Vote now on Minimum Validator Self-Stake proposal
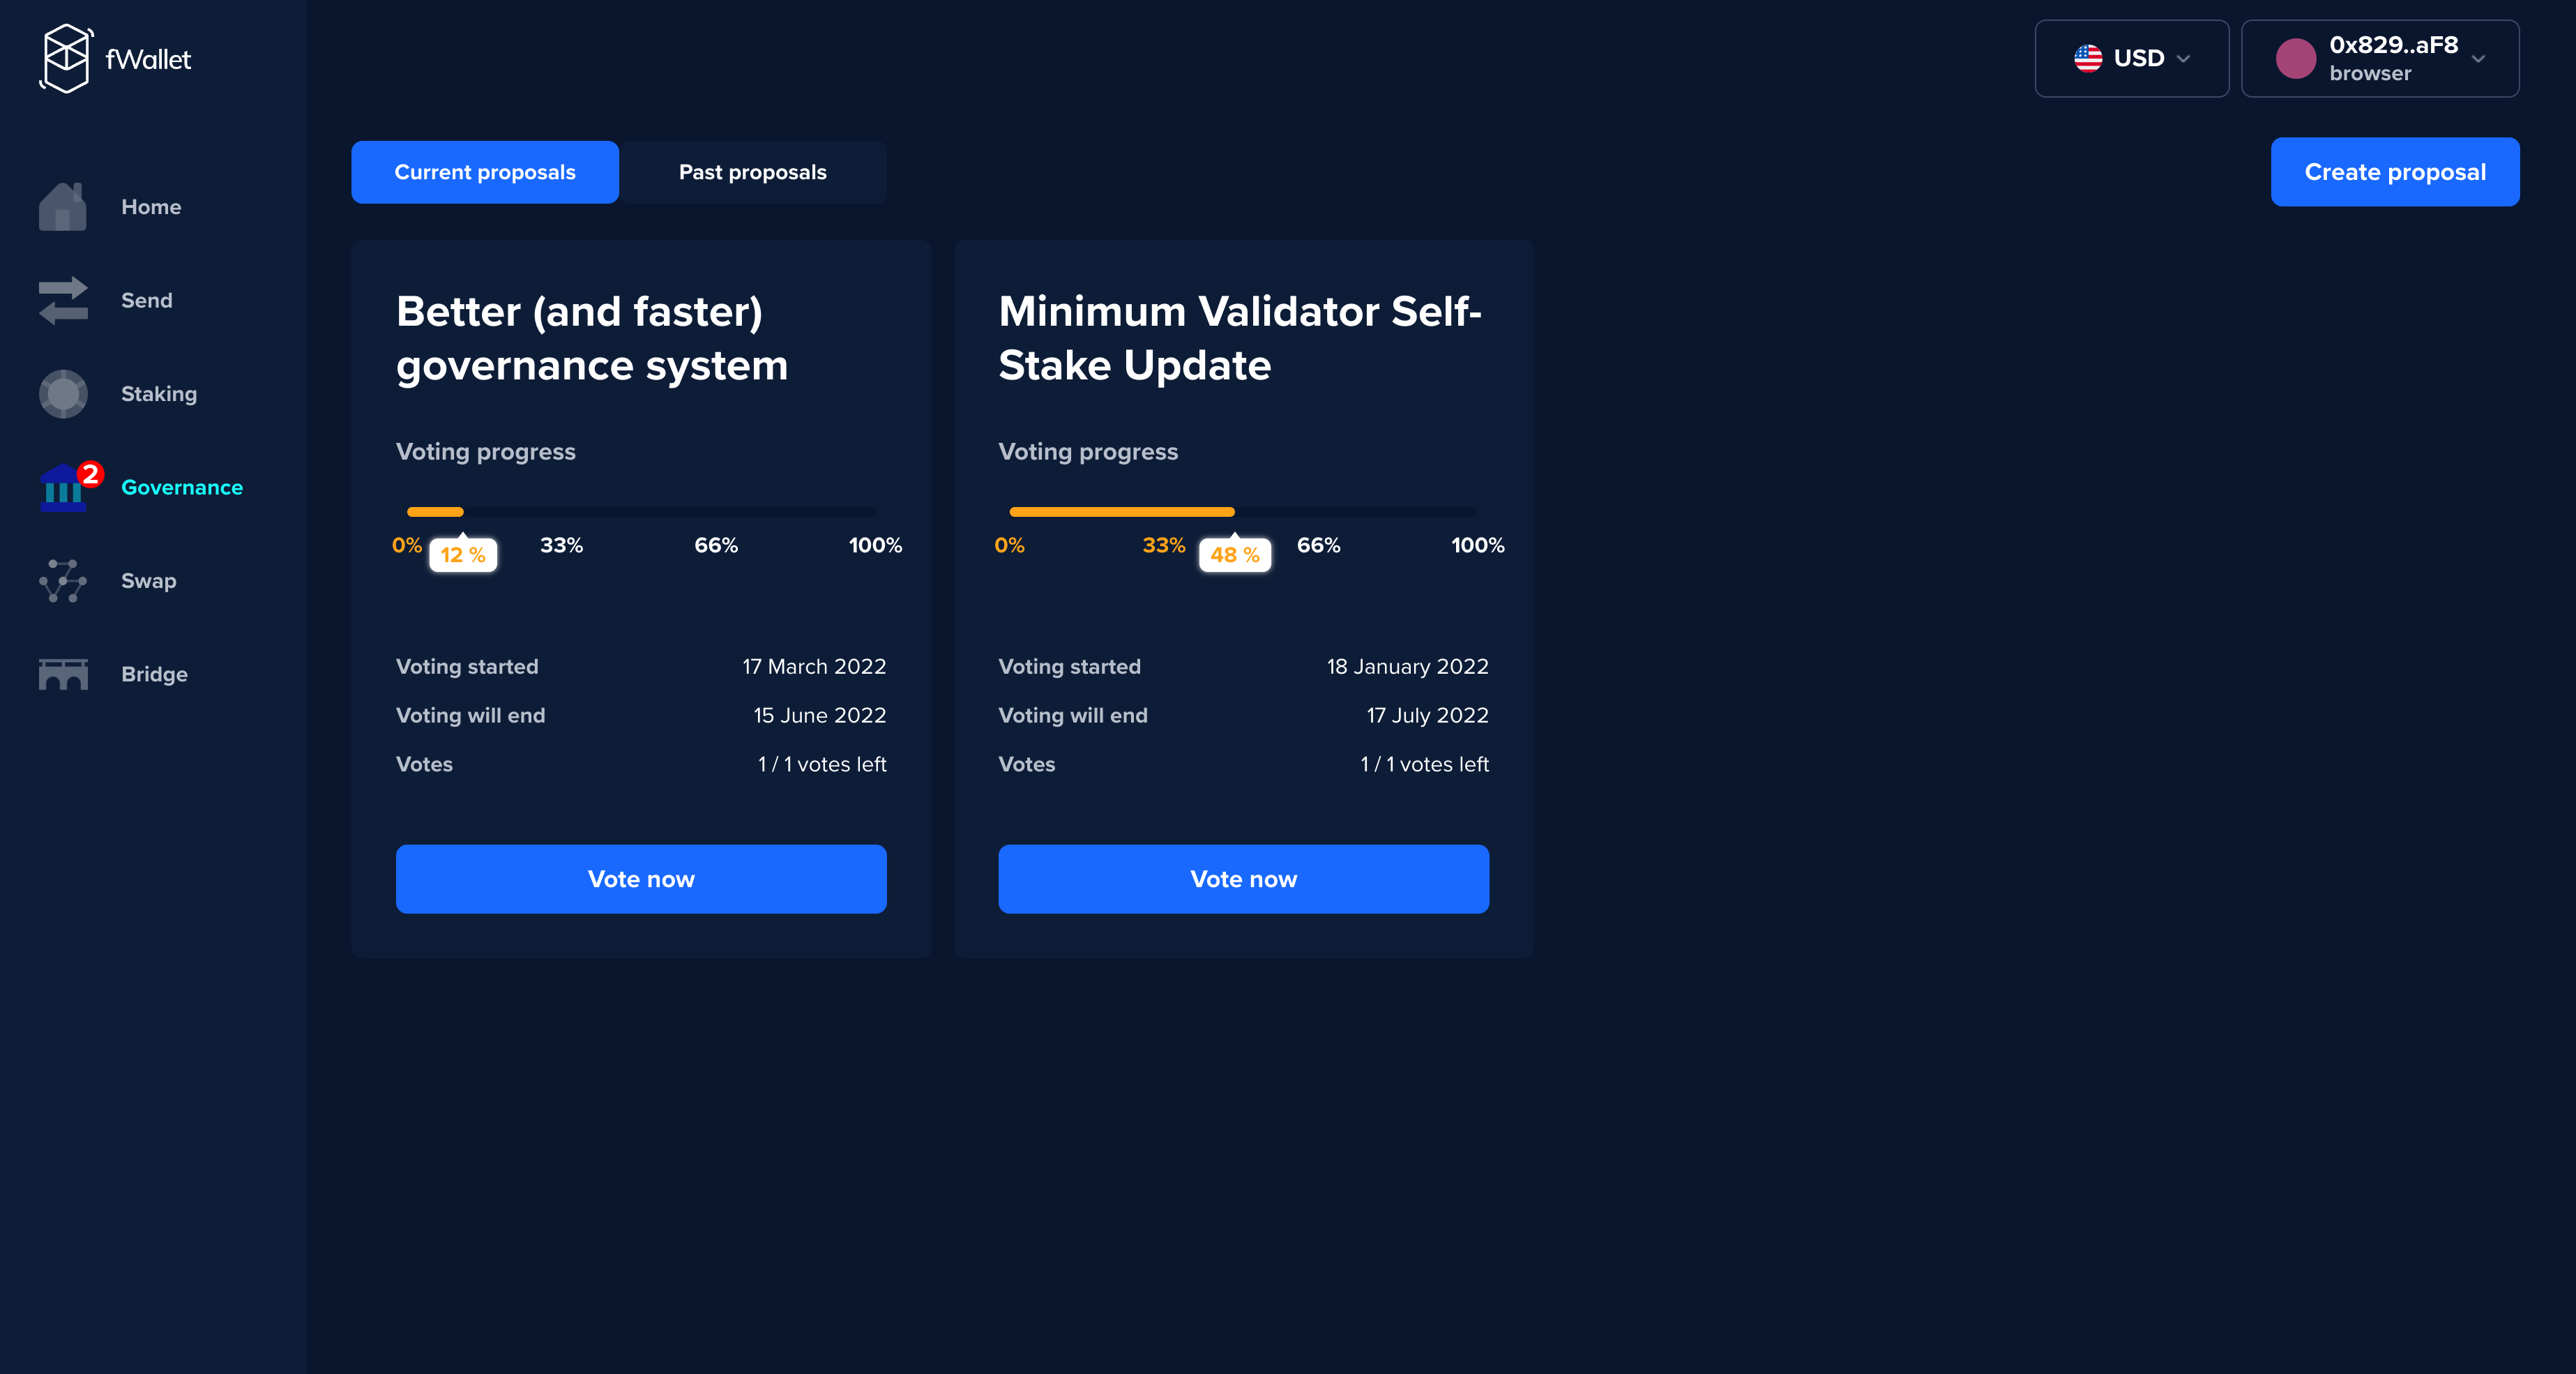2576x1374 pixels. pos(1243,879)
